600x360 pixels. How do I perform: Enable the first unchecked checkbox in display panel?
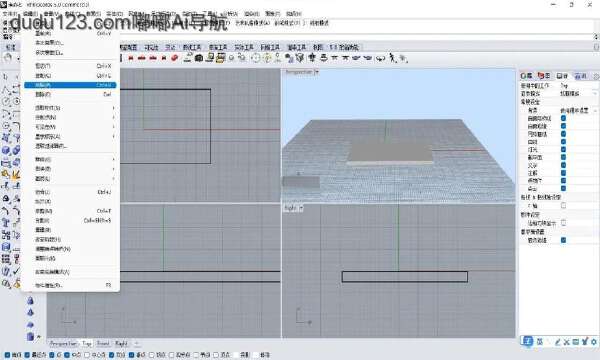pos(563,206)
